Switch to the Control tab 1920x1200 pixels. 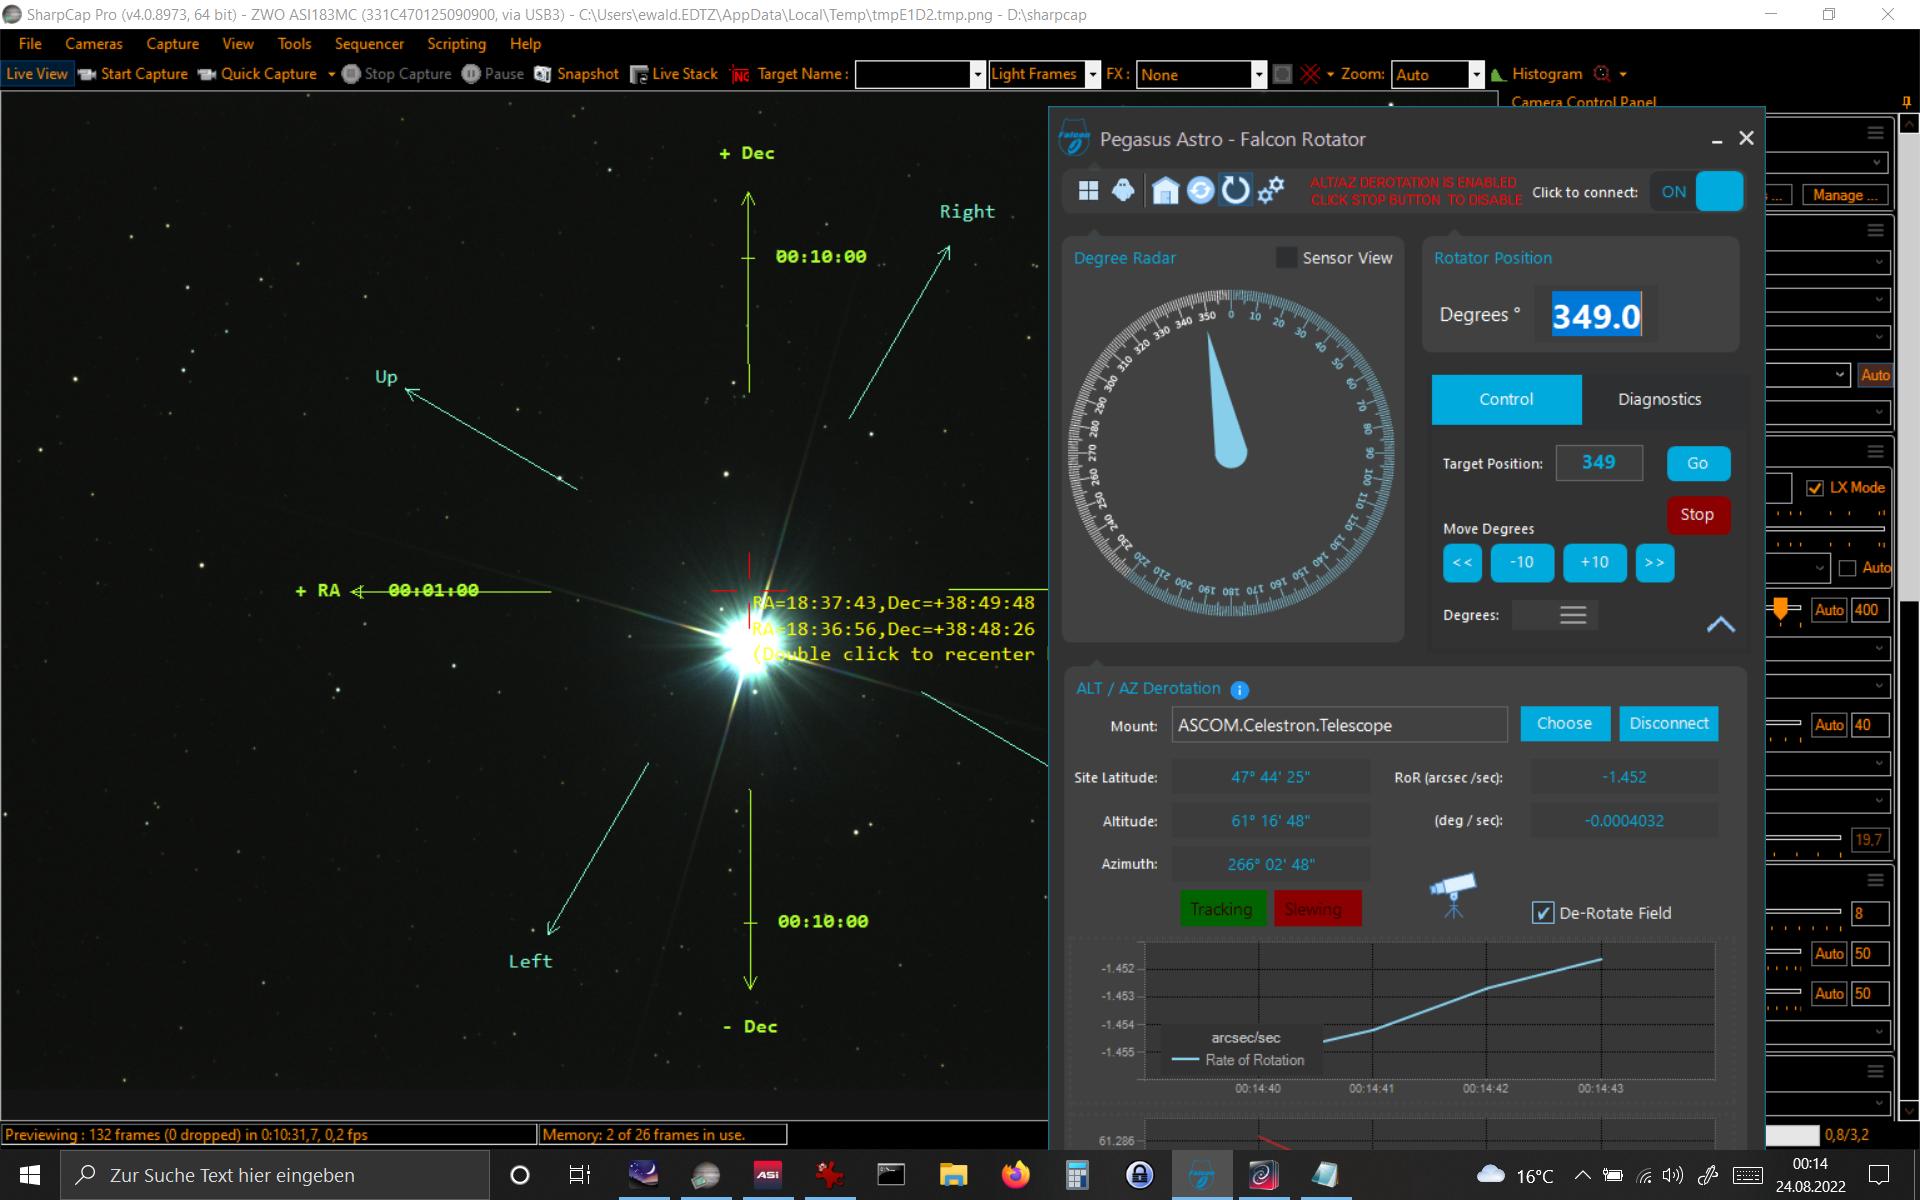[1506, 399]
